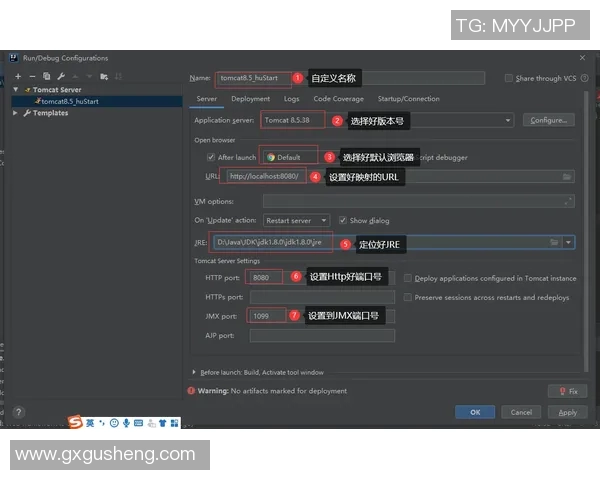Click the Fix button for the warning

click(x=566, y=391)
